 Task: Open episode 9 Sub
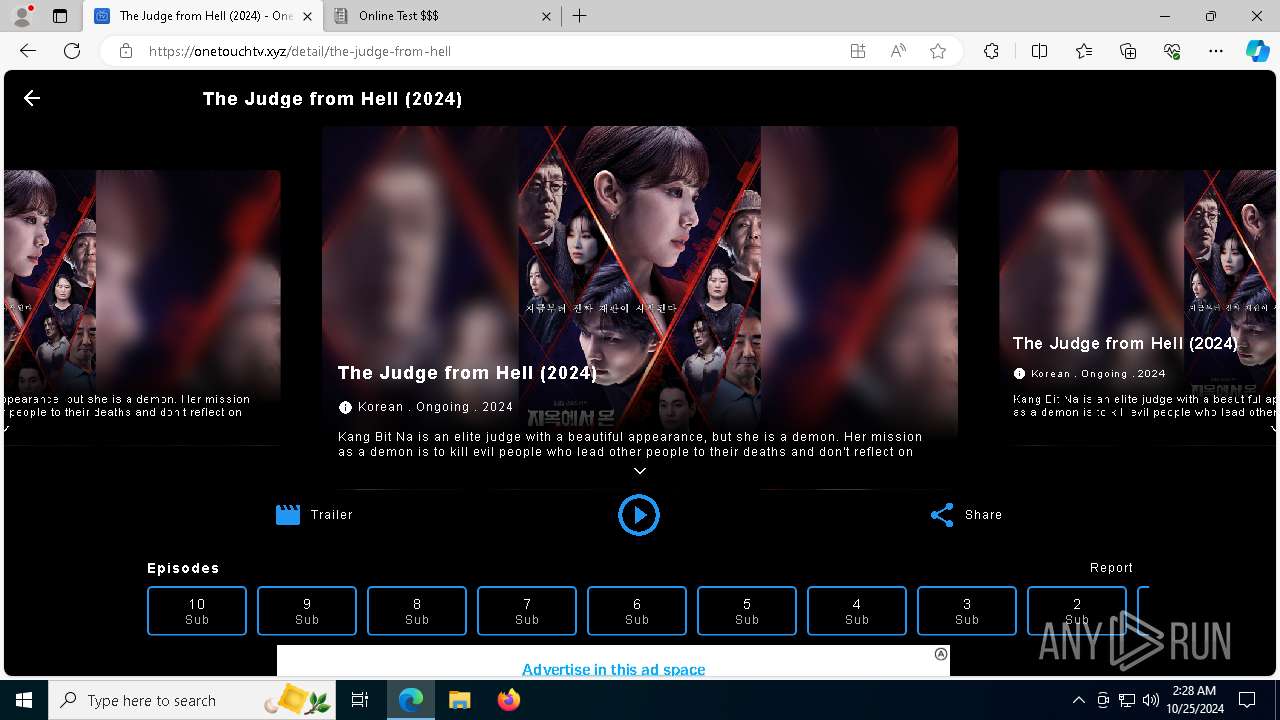click(x=307, y=611)
